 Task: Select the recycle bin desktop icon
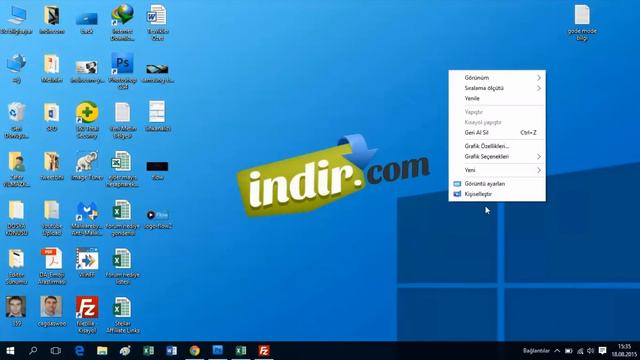coord(17,120)
